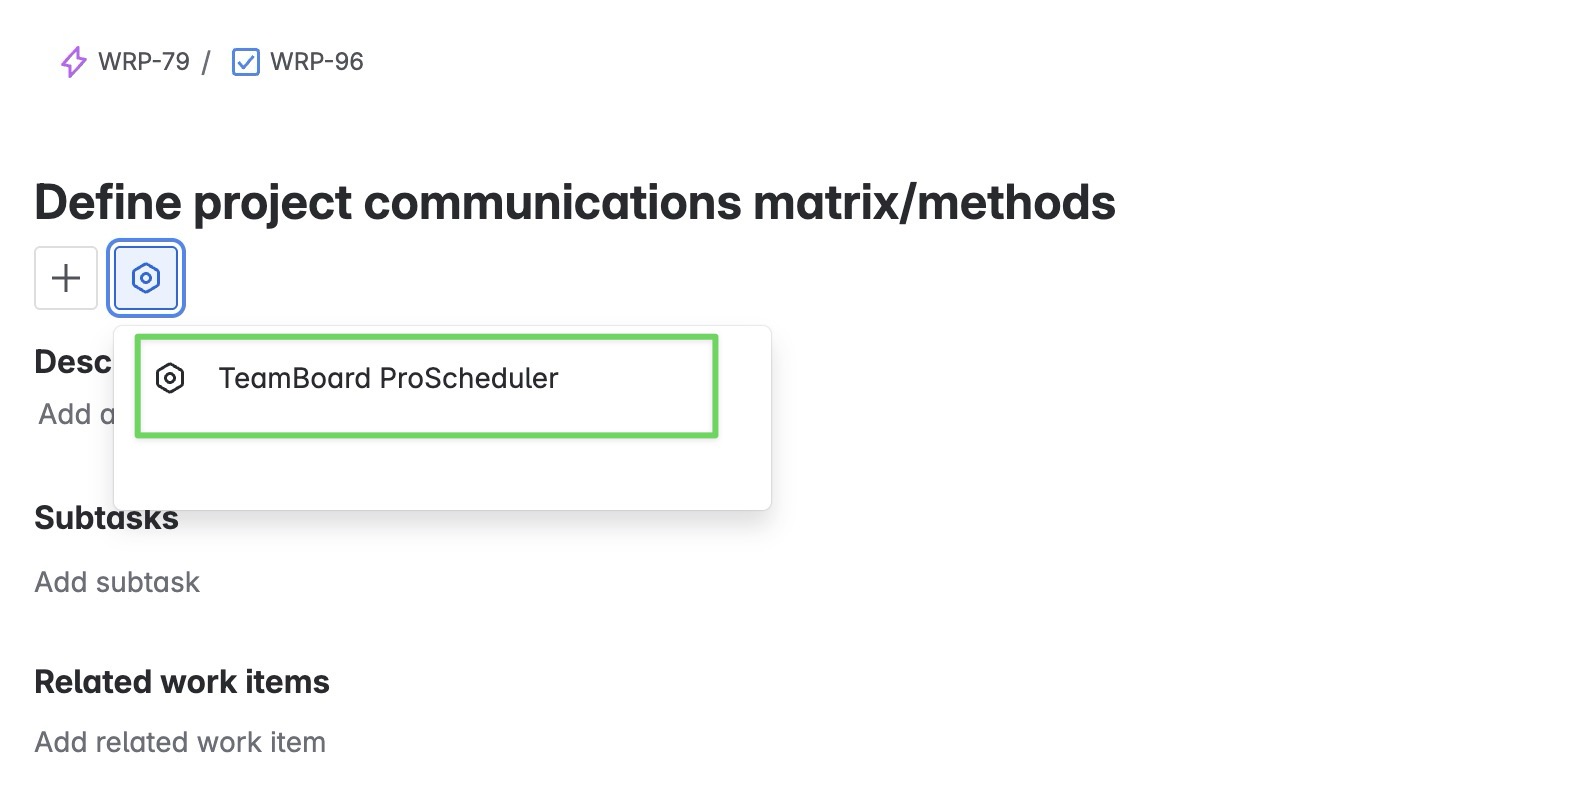Viewport: 1584px width, 794px height.
Task: Click the plus add-content button
Action: (66, 278)
